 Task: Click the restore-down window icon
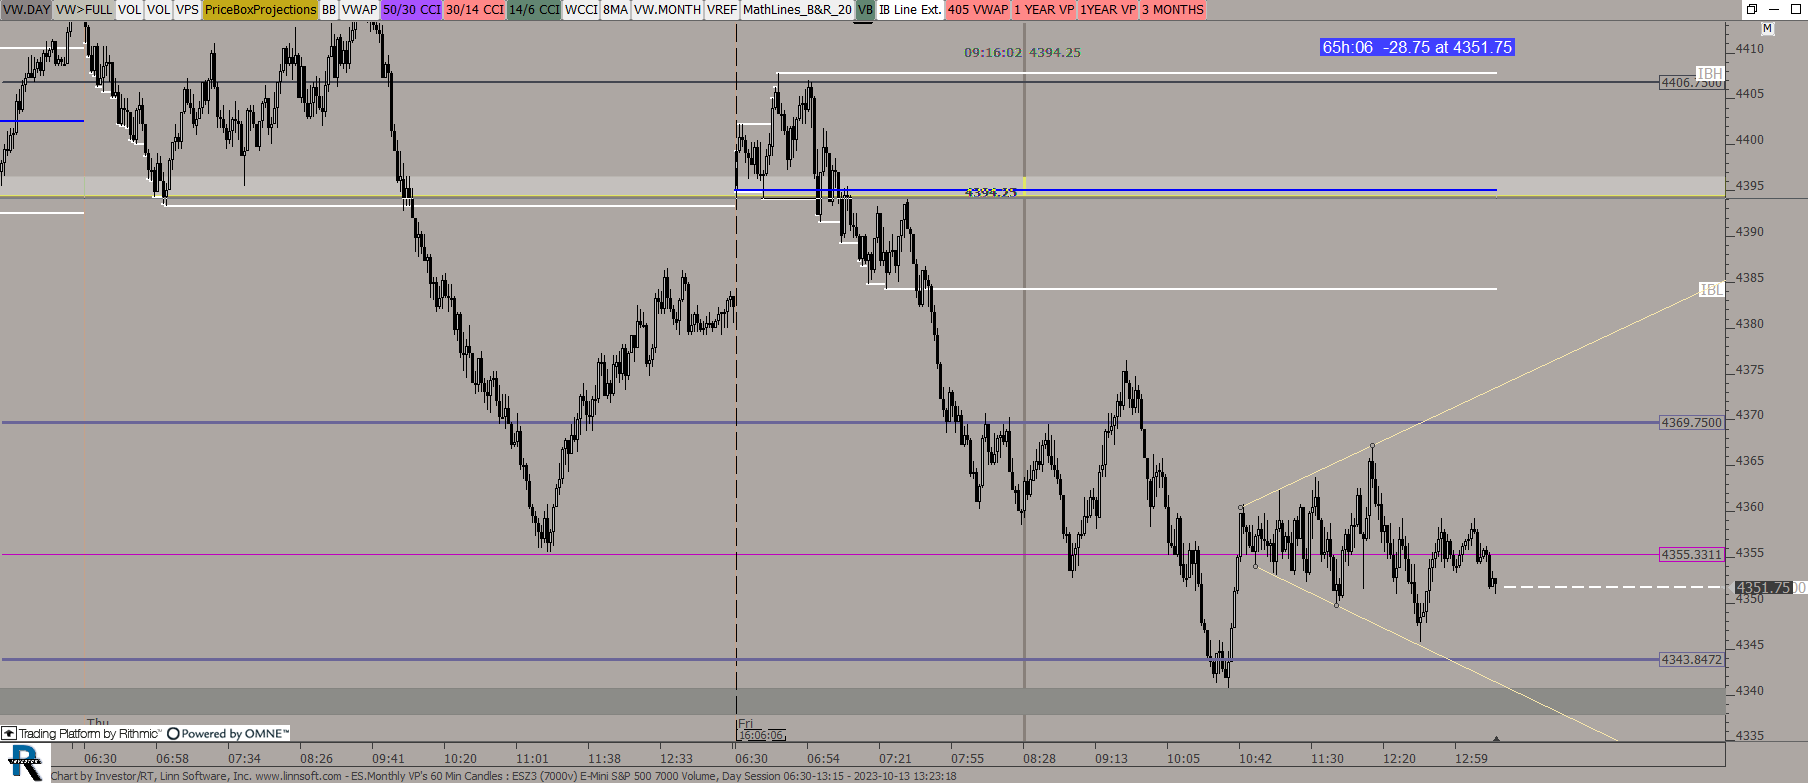(x=1752, y=9)
